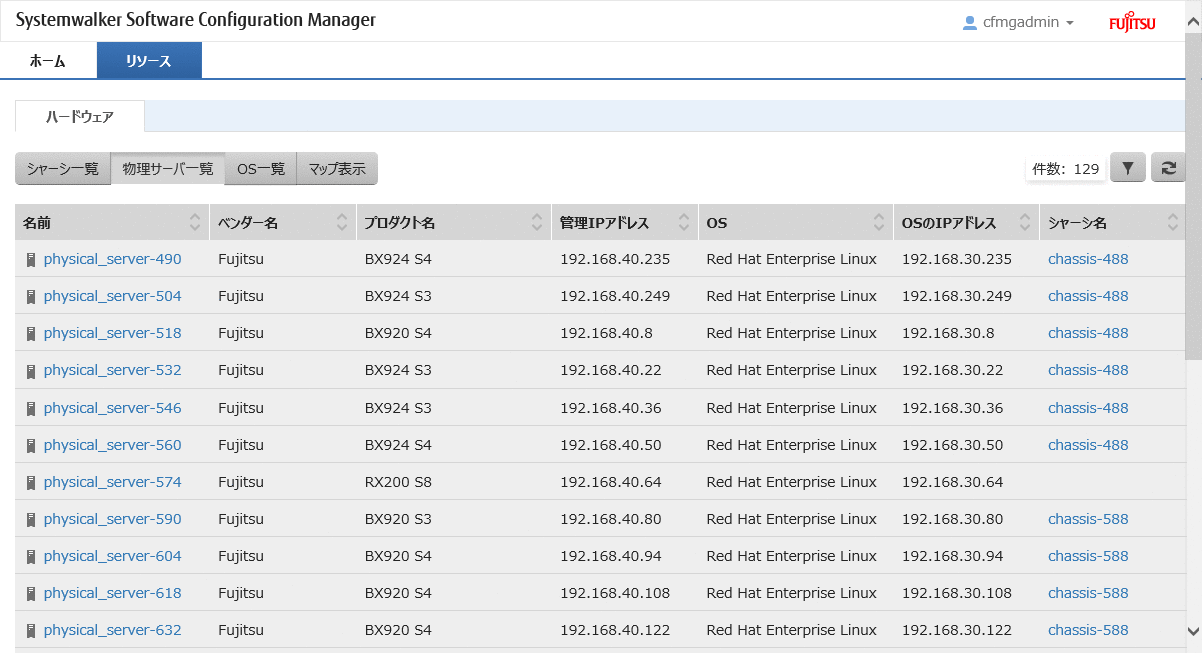Click Red Hat Enterprise Linux in physical_server-518 row

pyautogui.click(x=791, y=333)
